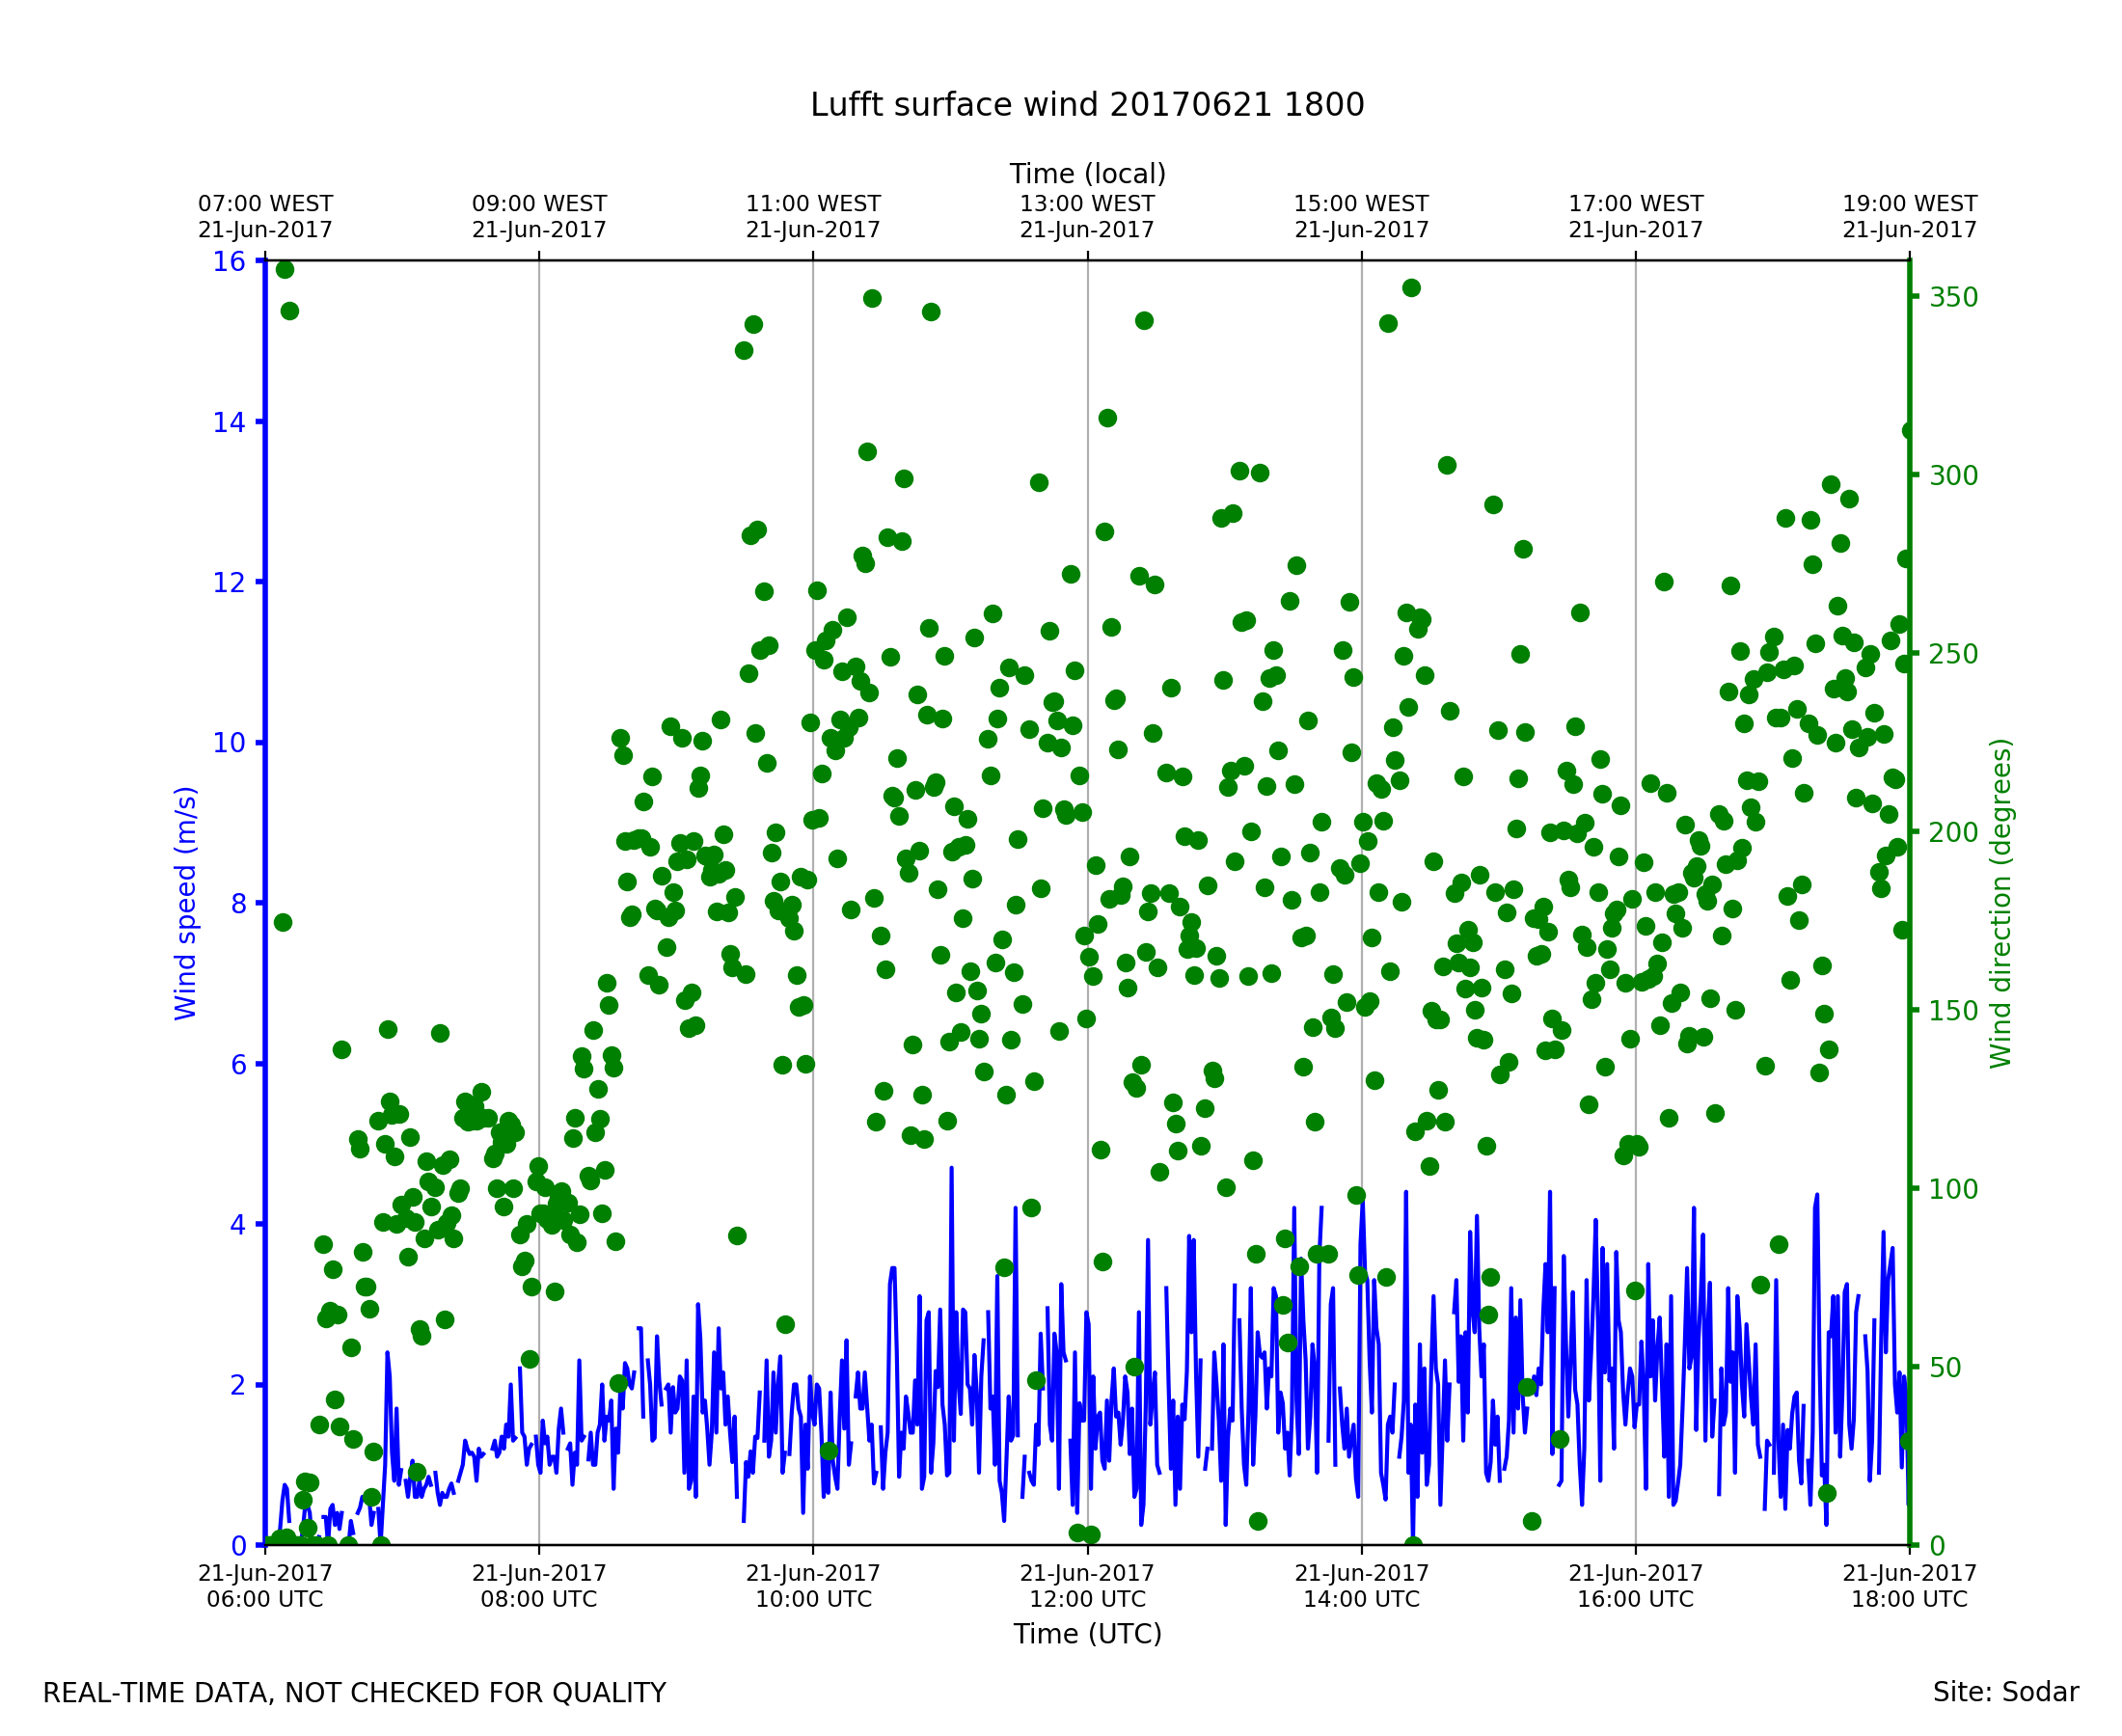The height and width of the screenshot is (1736, 2122).
Task: Click the green '200' wind direction tick label
Action: point(1954,833)
